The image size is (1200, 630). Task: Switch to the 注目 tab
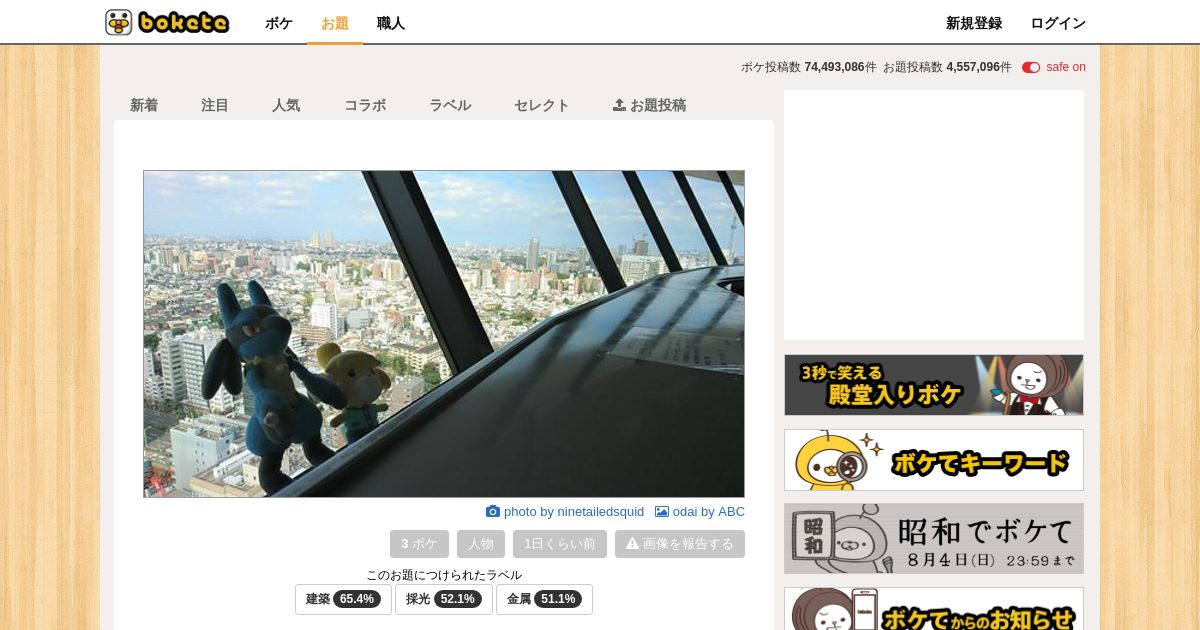pos(215,105)
